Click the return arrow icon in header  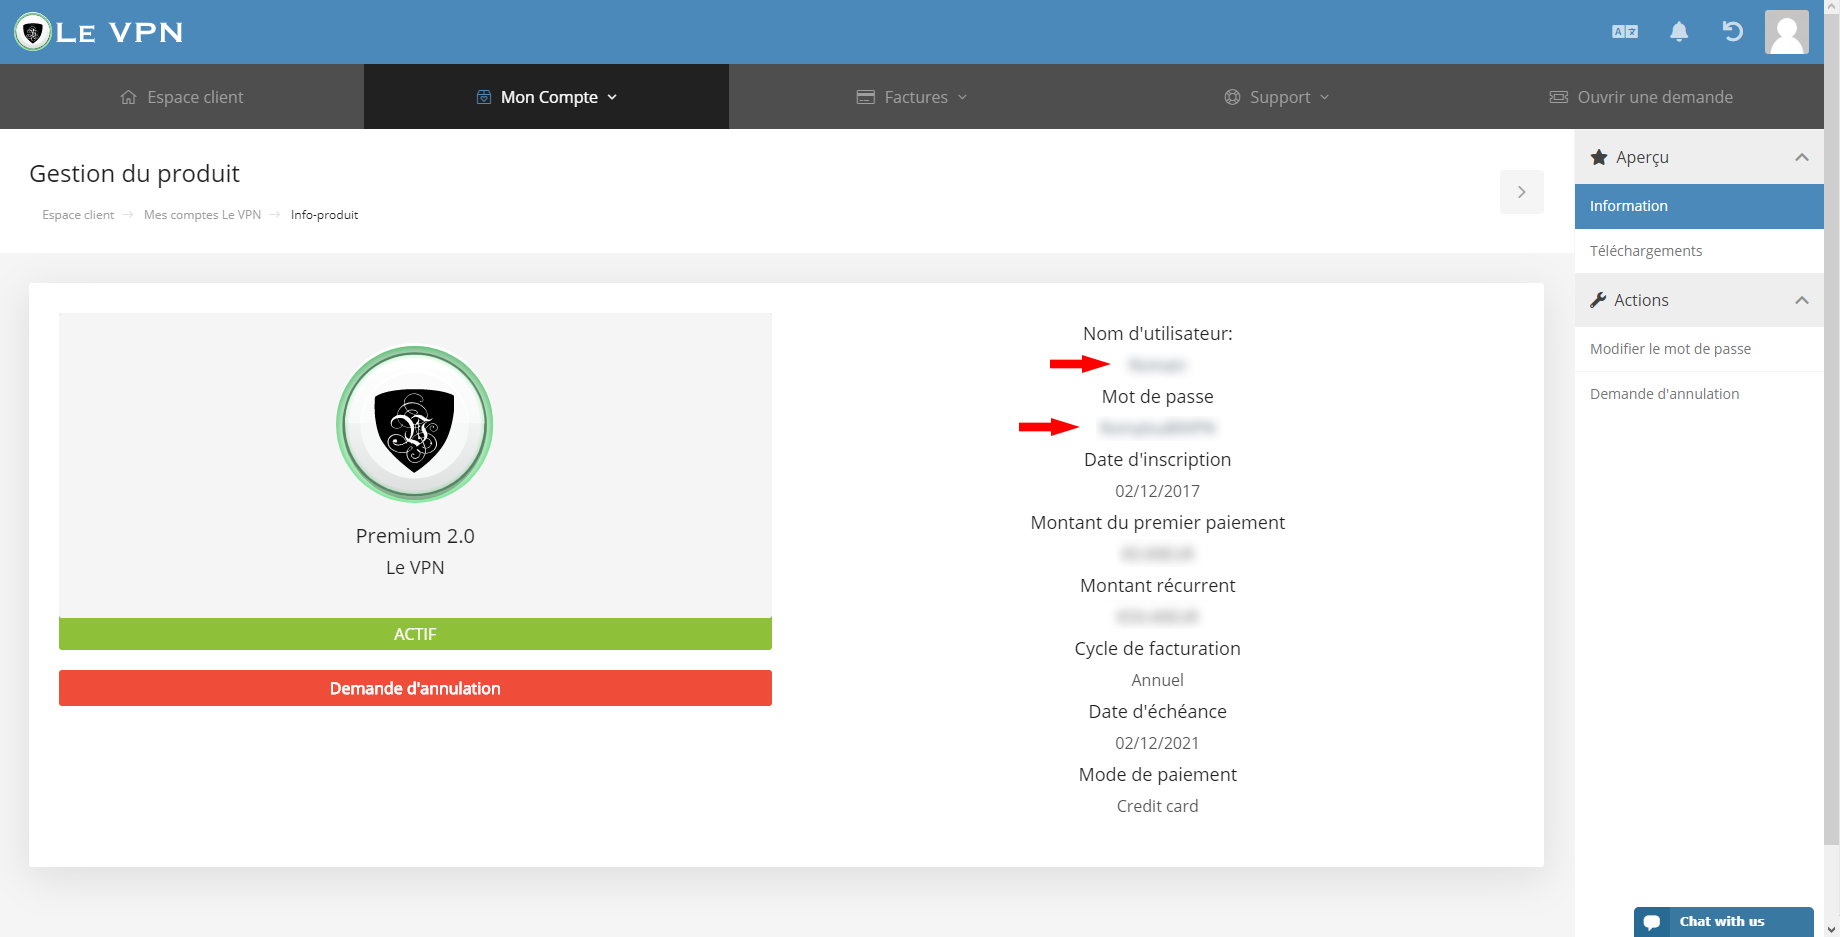coord(1733,32)
